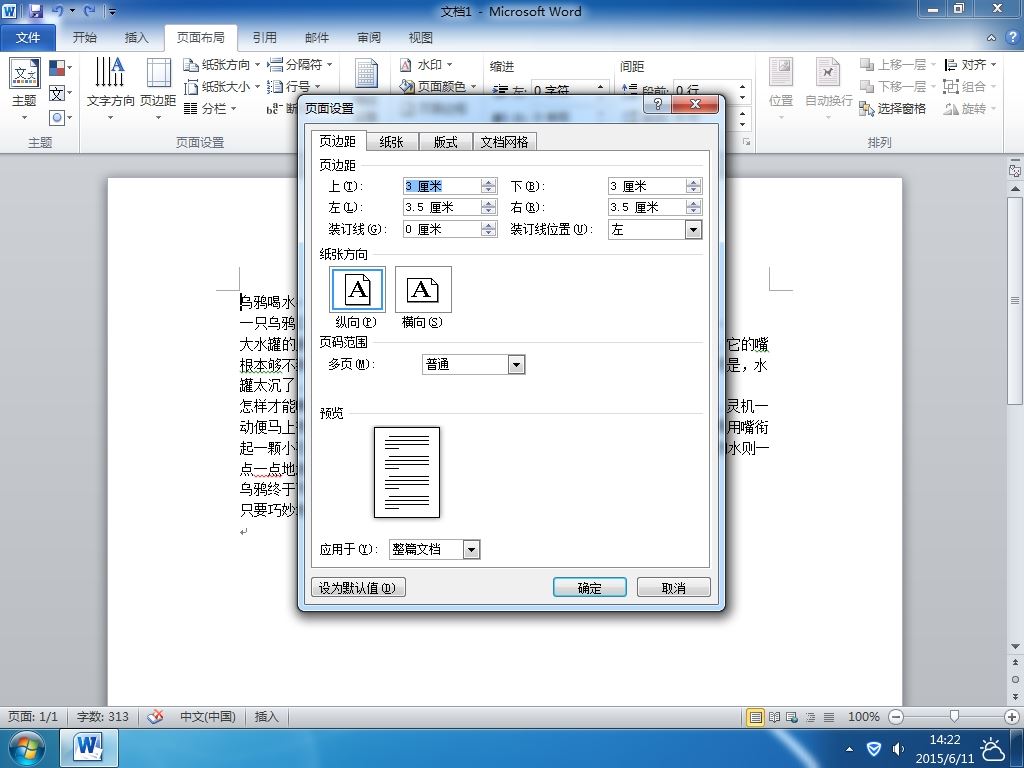This screenshot has height=768, width=1024.
Task: Select Print Layout view in status bar
Action: click(x=756, y=717)
